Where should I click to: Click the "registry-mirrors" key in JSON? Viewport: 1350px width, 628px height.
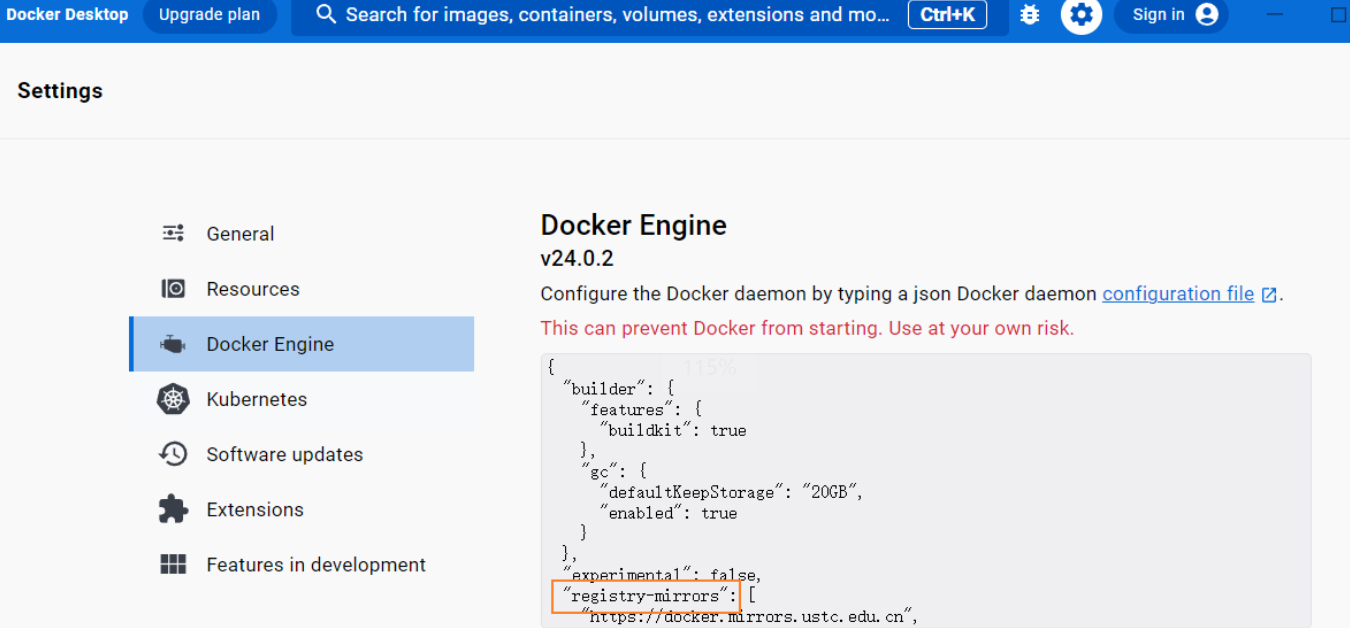[645, 596]
